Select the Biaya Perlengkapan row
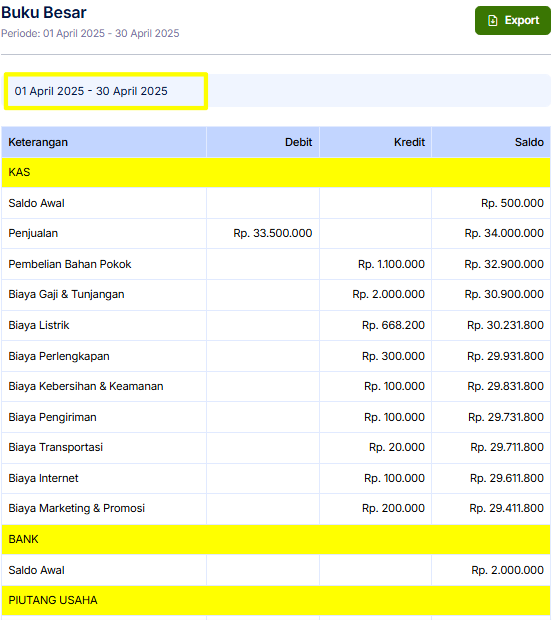The width and height of the screenshot is (552, 620). pyautogui.click(x=276, y=356)
